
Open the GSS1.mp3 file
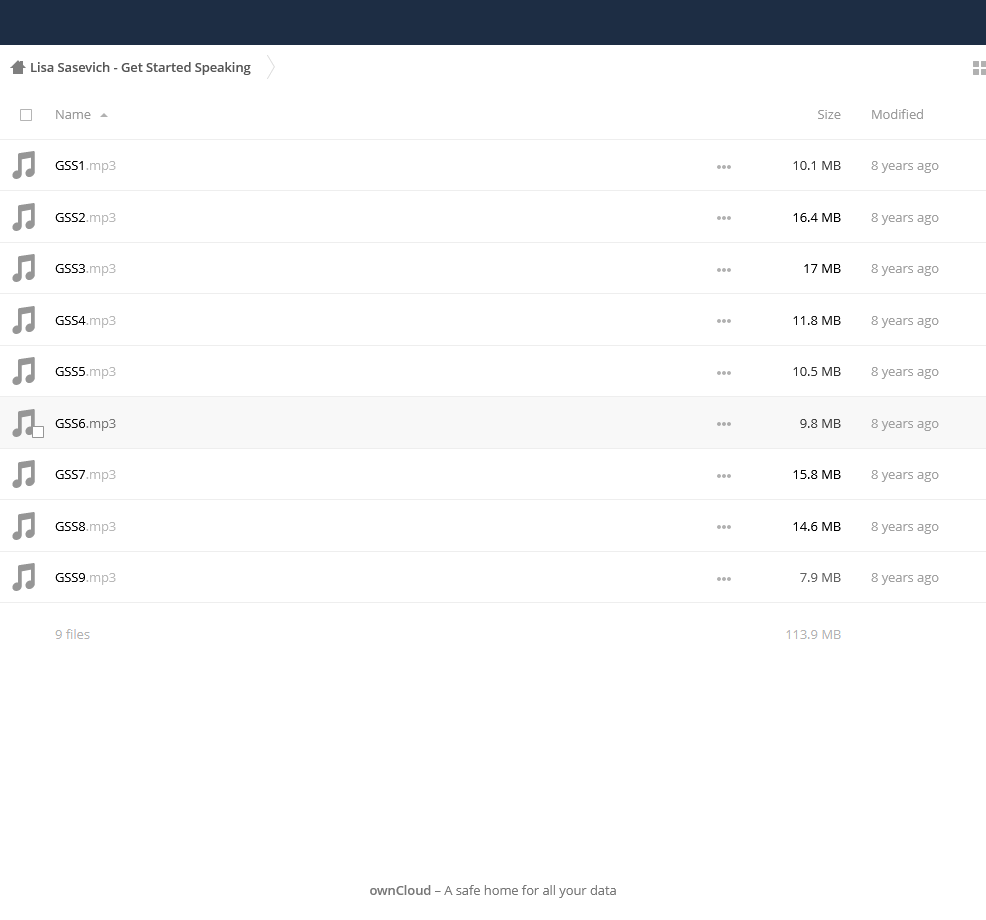click(86, 165)
